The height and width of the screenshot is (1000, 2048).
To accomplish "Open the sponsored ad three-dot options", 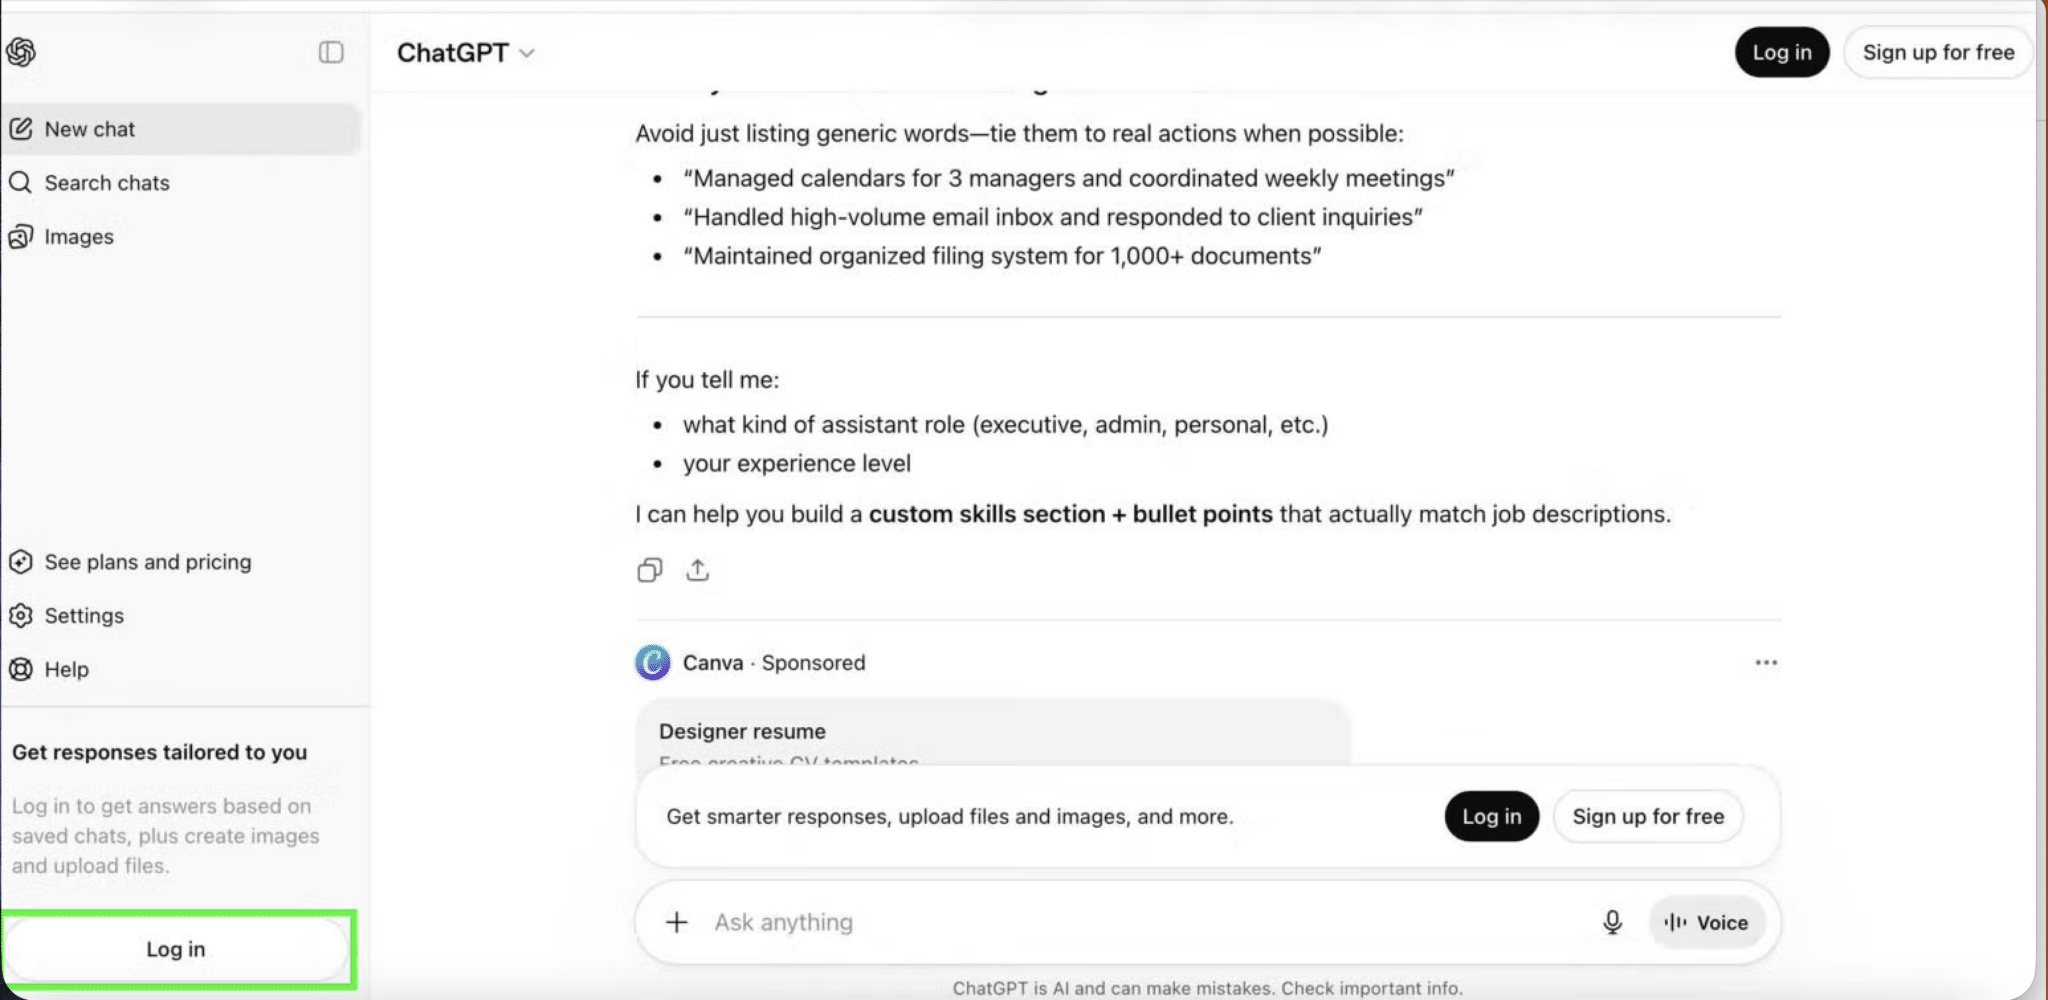I will 1766,663.
